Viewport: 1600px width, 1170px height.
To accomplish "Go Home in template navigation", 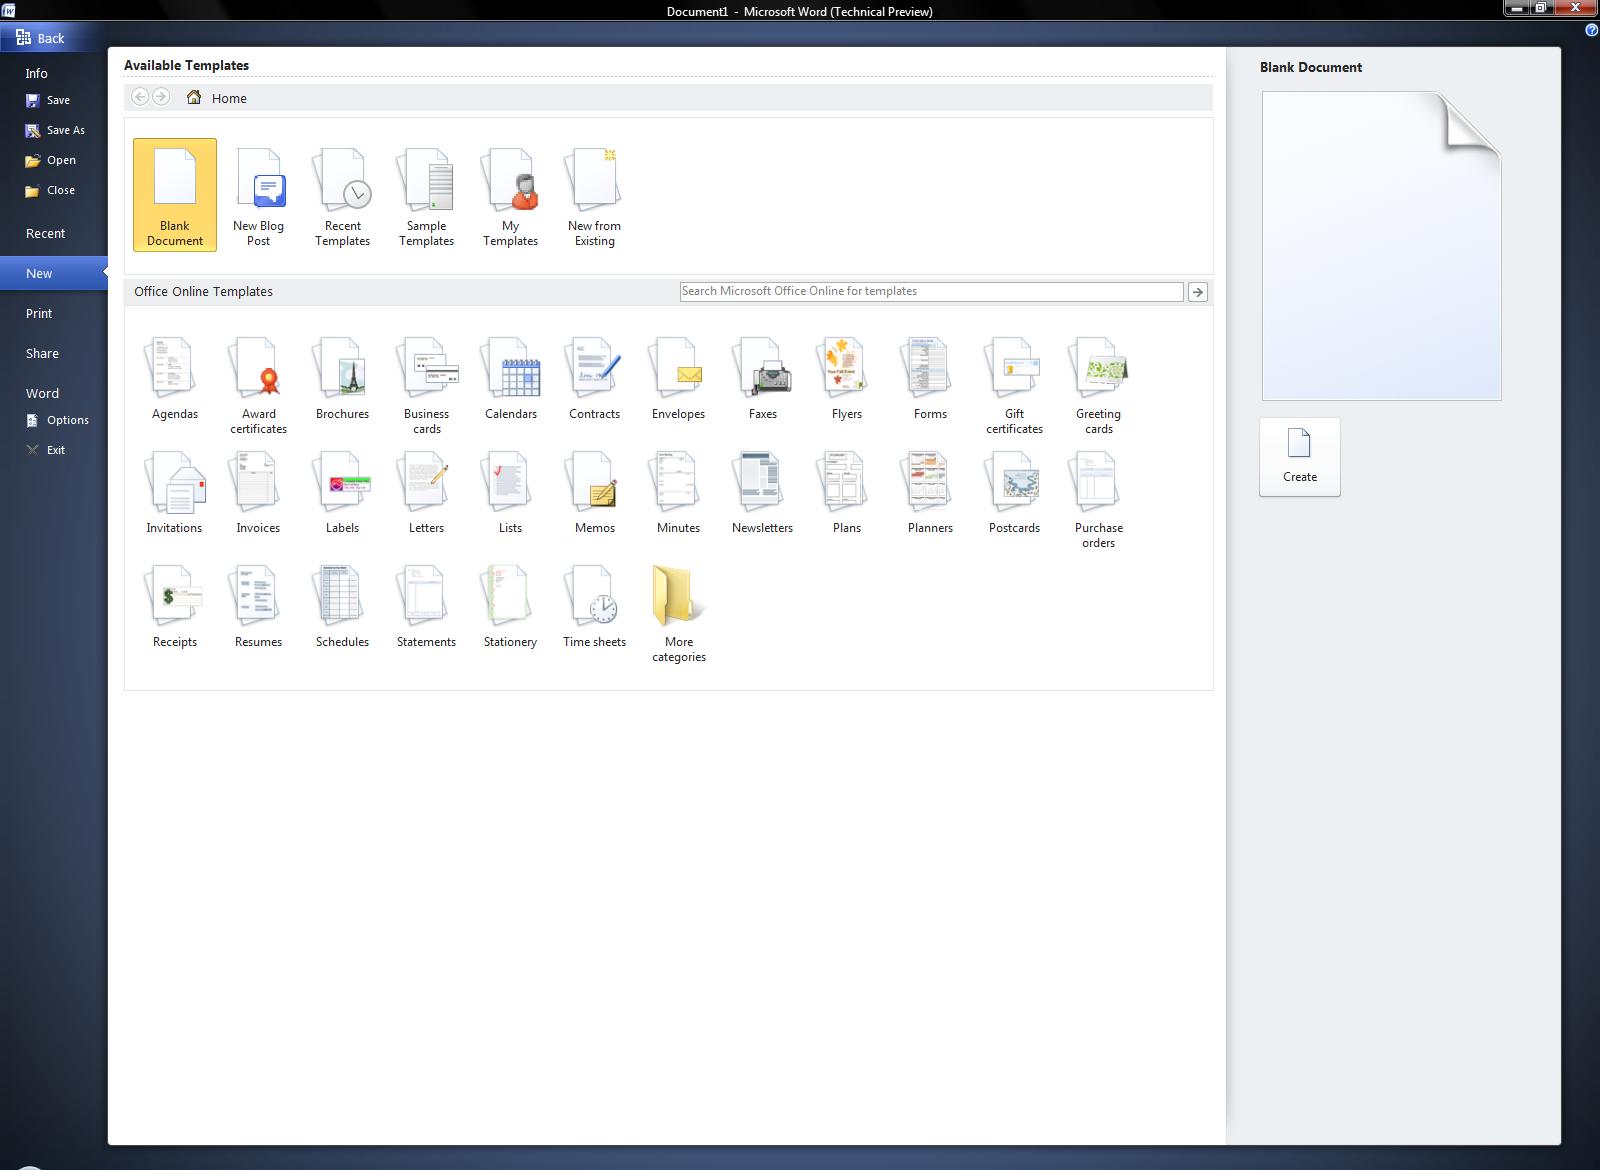I will click(x=218, y=98).
